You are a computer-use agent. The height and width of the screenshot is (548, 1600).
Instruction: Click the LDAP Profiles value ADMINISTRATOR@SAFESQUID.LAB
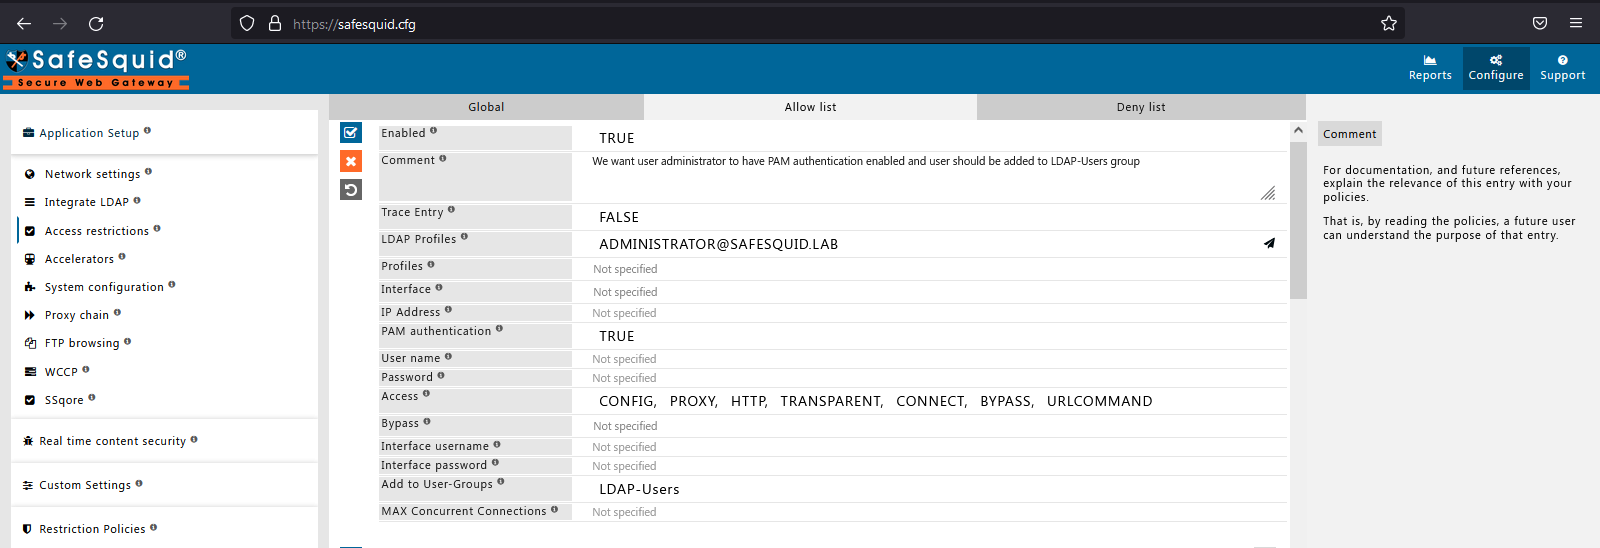point(718,244)
